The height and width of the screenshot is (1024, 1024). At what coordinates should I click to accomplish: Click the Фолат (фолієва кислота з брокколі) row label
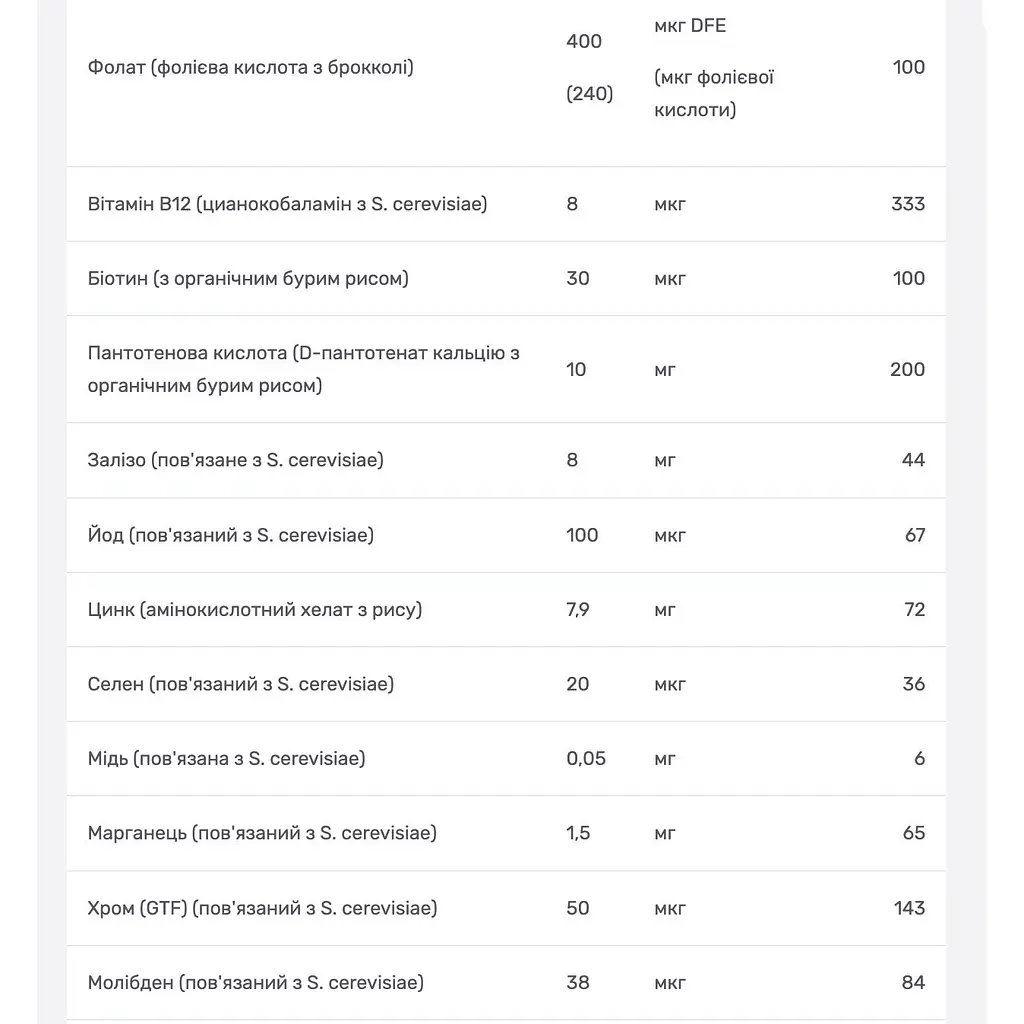coord(251,67)
